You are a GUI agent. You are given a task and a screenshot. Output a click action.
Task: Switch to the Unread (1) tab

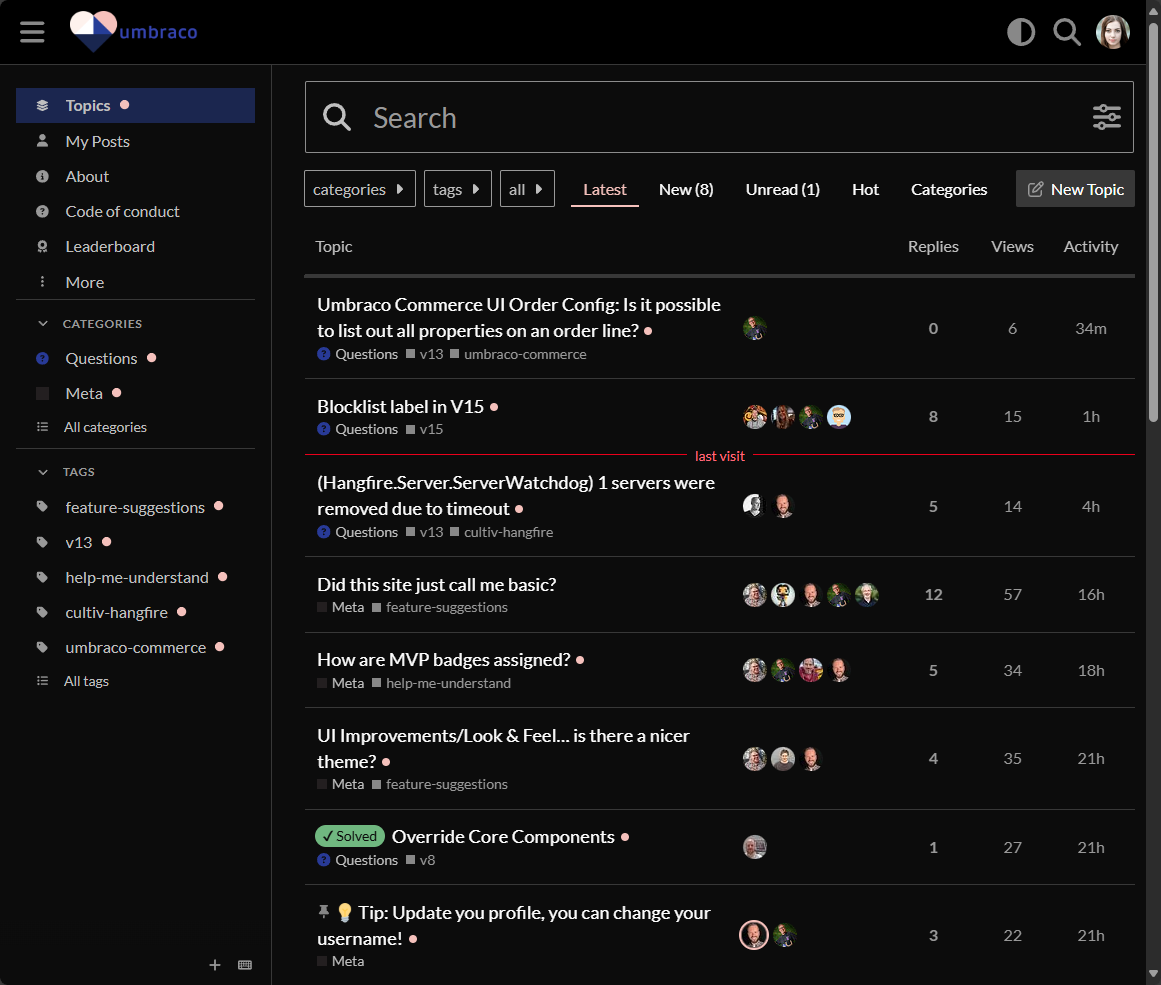click(x=782, y=189)
